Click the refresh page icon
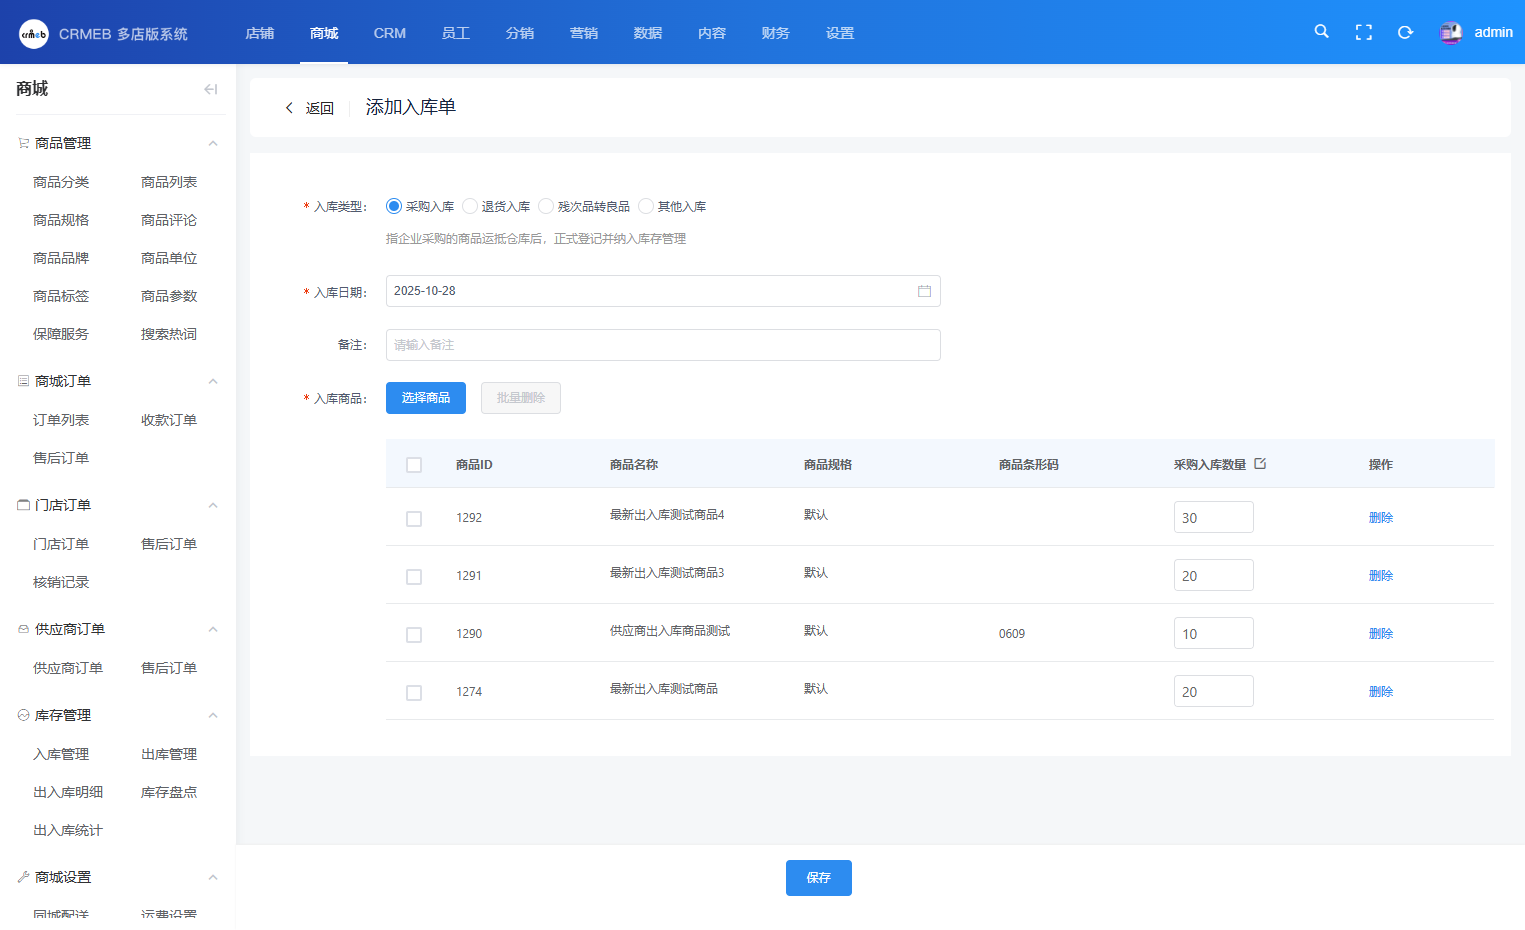 point(1405,32)
